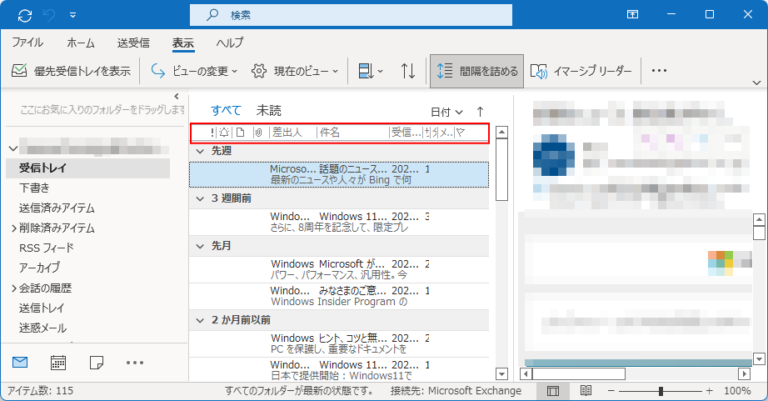The image size is (768, 401).
Task: Switch to Mail view icon
Action: click(x=20, y=362)
